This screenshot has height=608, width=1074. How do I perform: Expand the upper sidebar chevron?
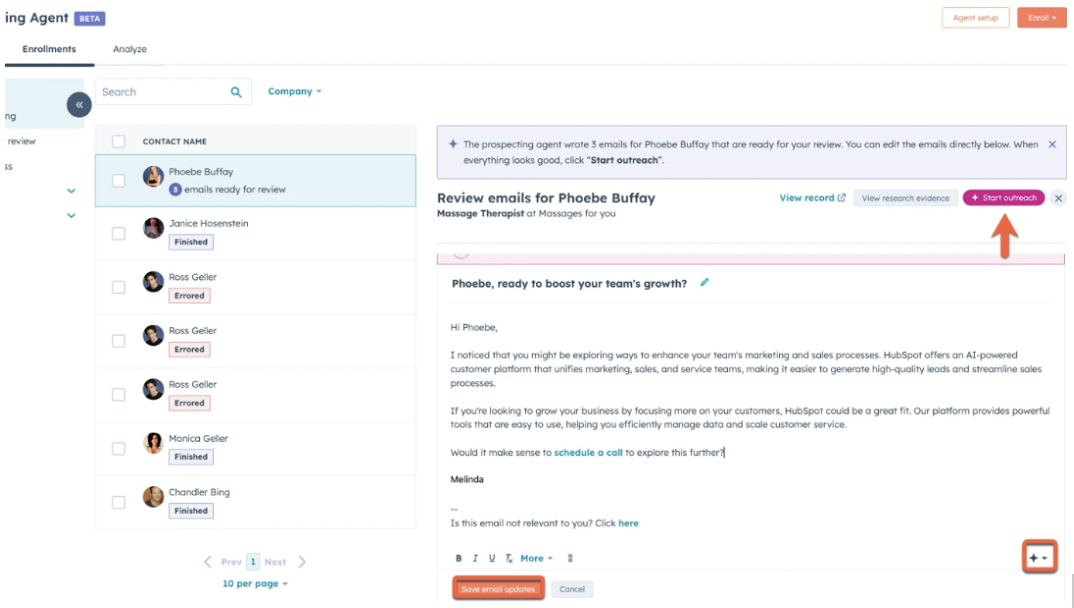tap(71, 190)
